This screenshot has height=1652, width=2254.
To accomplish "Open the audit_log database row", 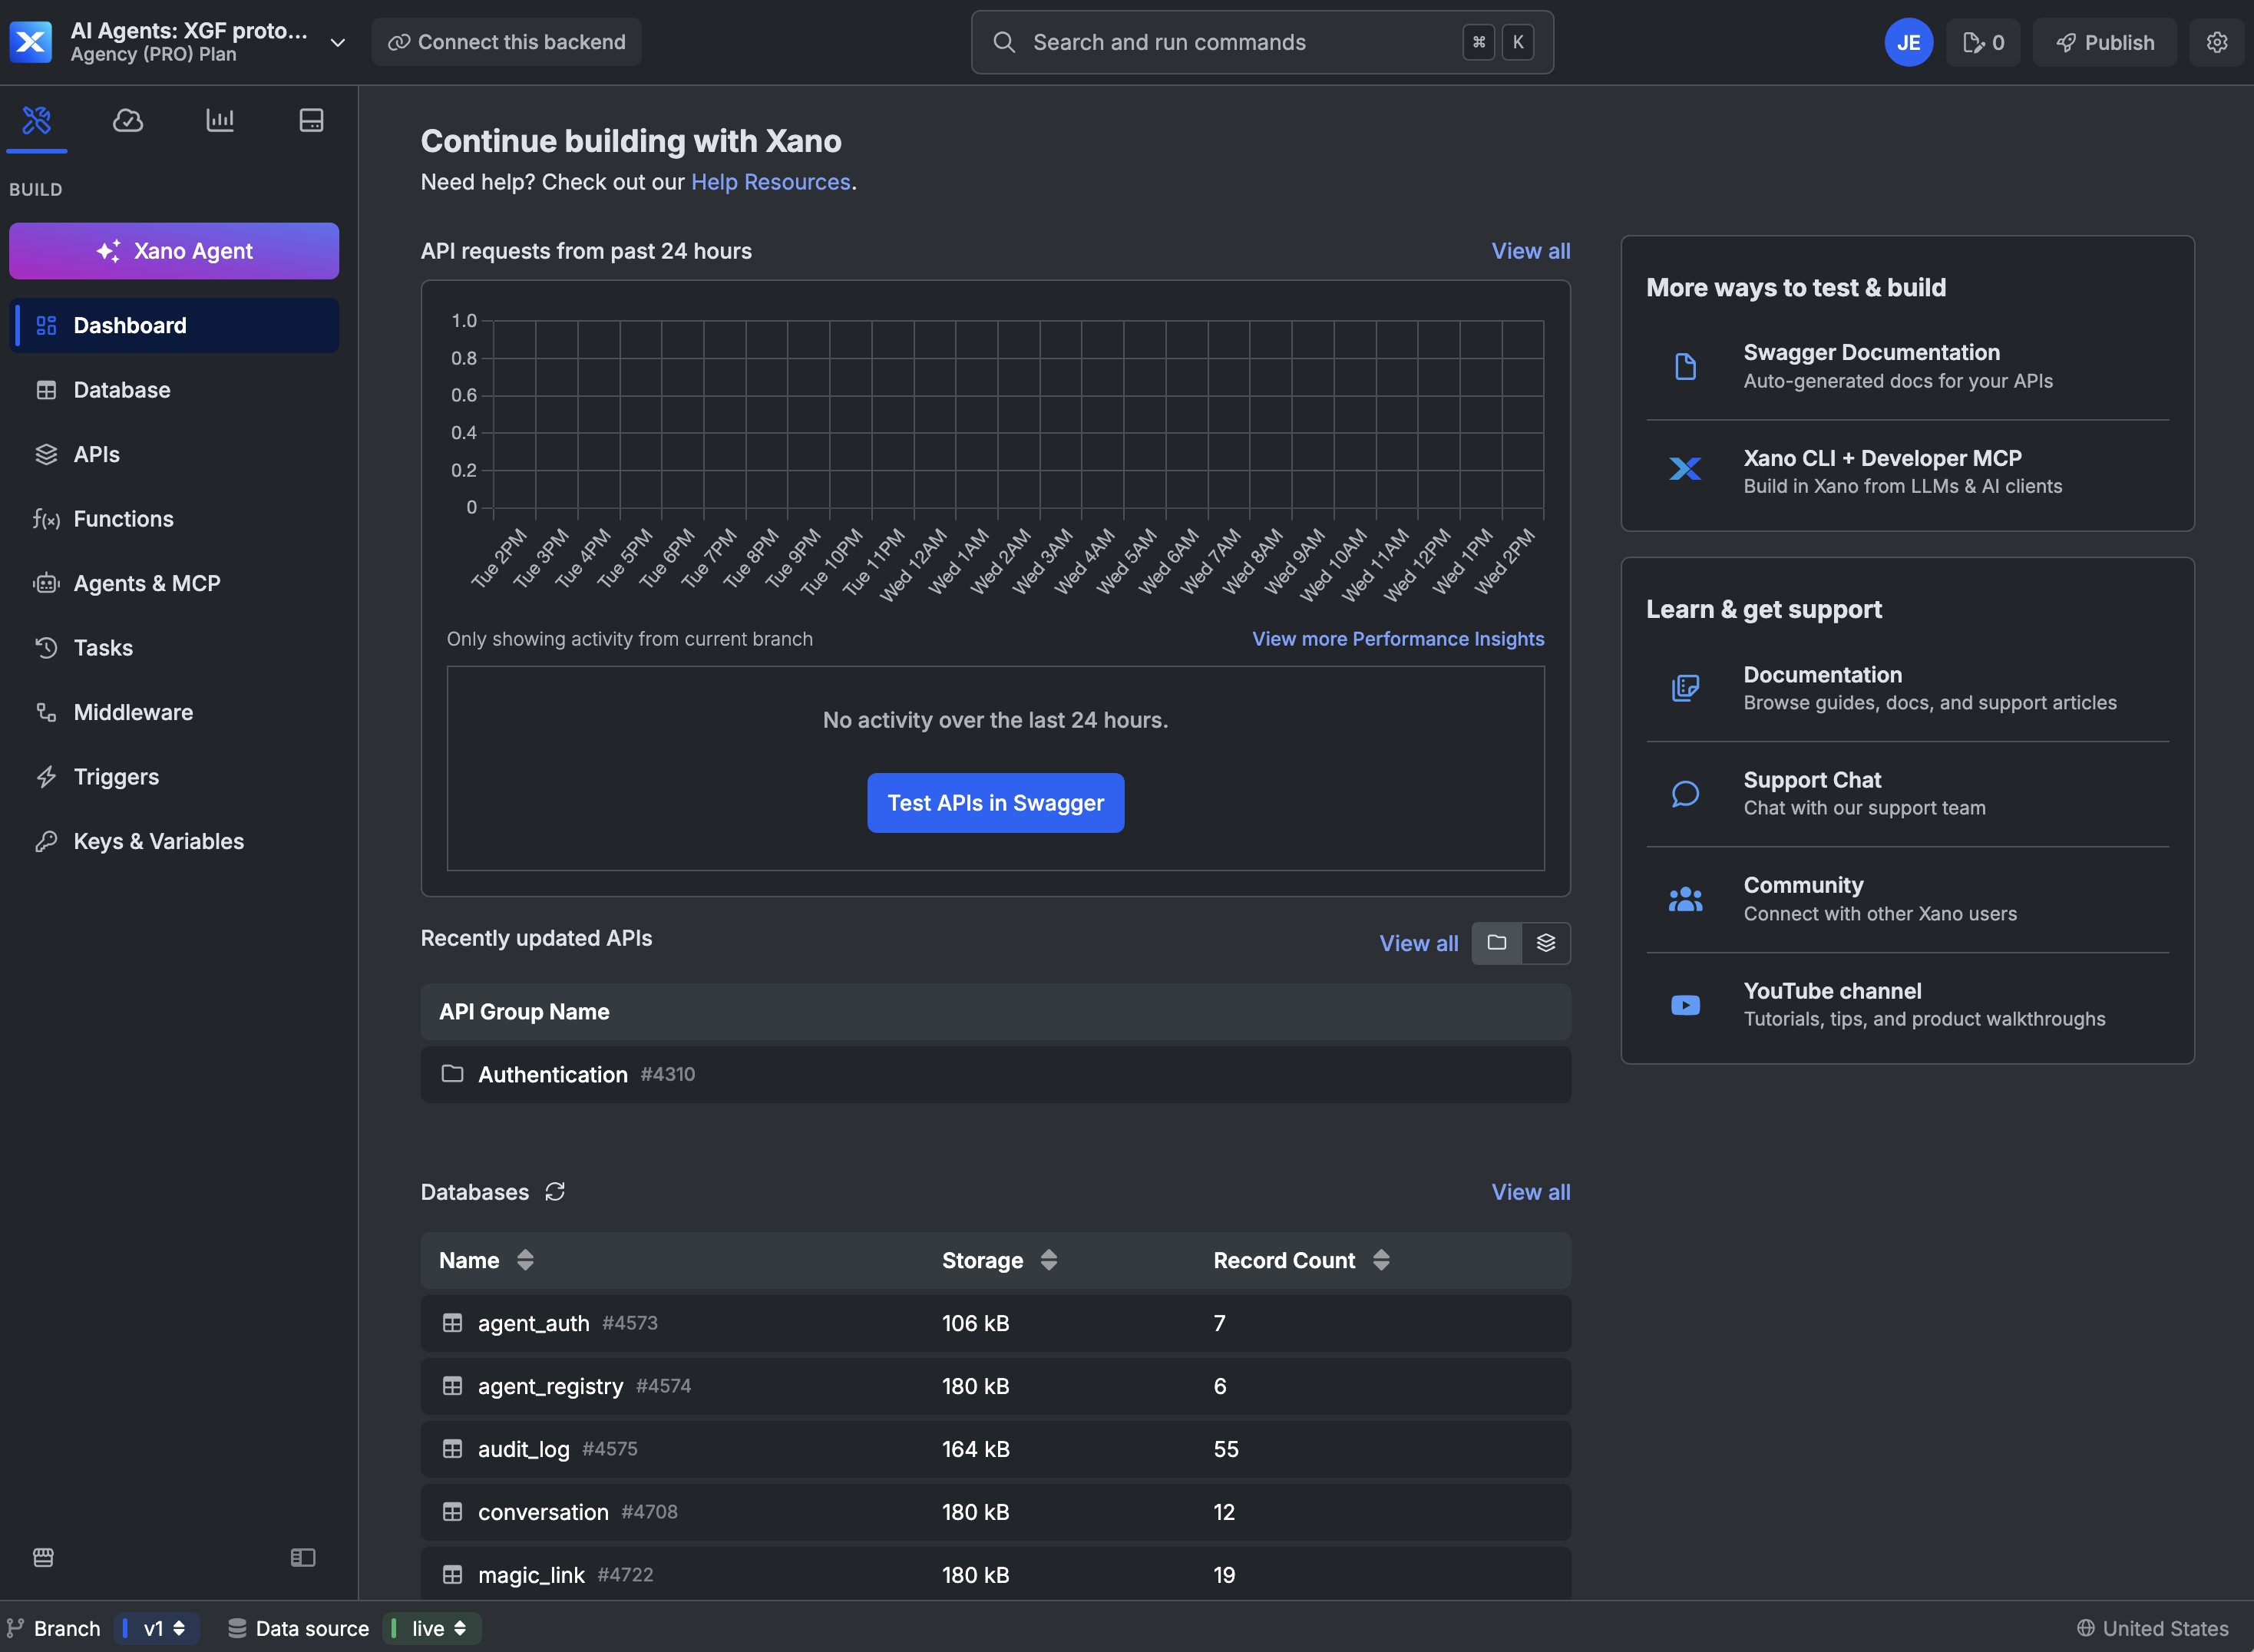I will (995, 1449).
